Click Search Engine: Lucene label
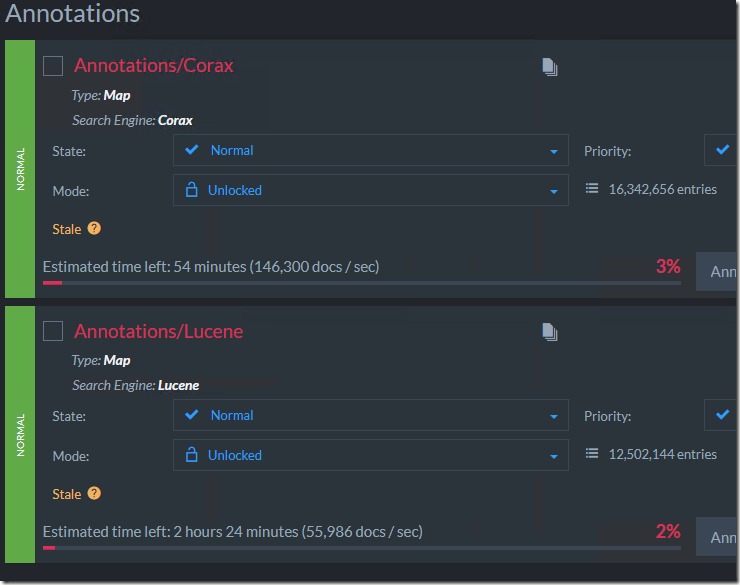 [x=135, y=386]
